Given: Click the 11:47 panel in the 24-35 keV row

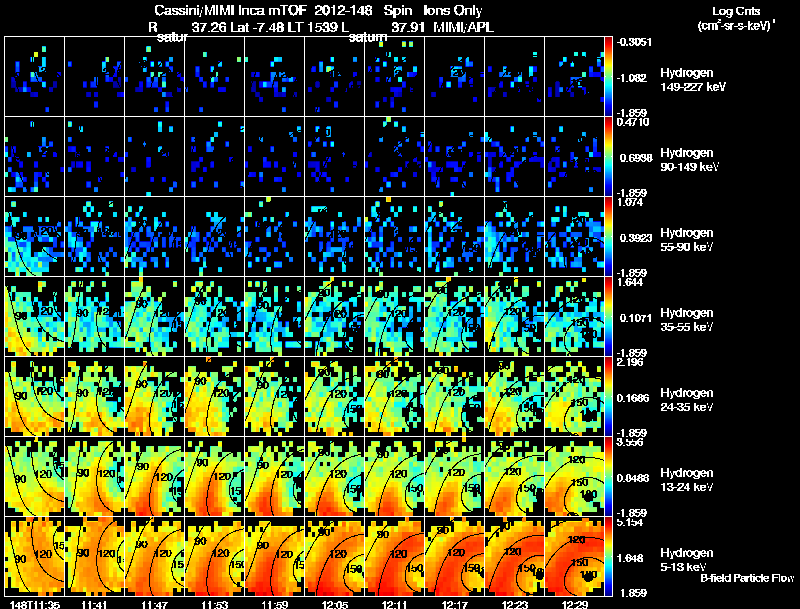Looking at the screenshot, I should 155,397.
